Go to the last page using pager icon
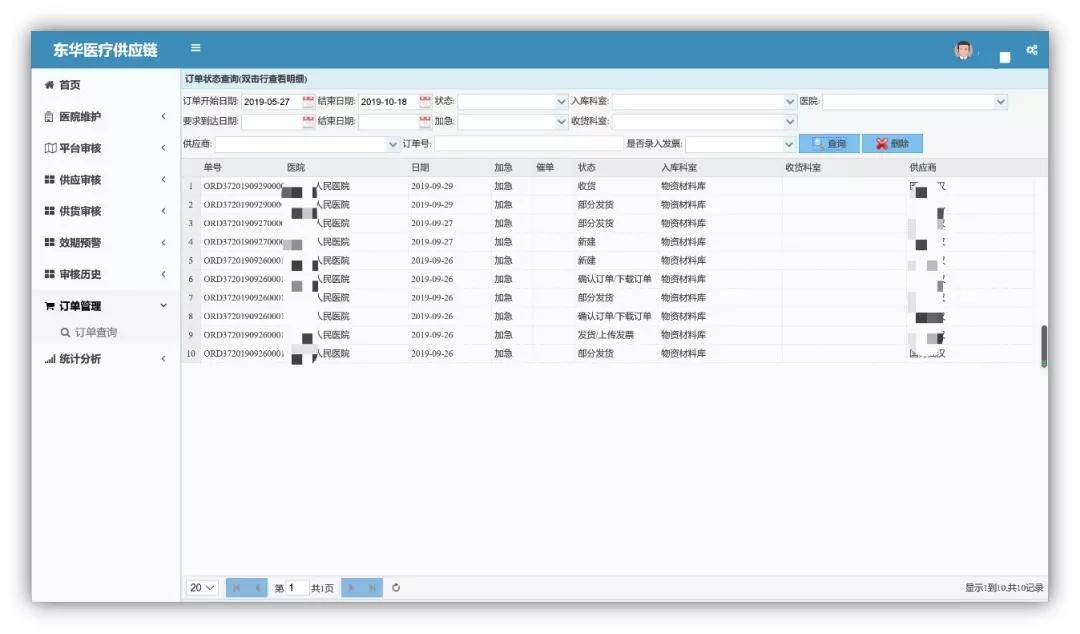The height and width of the screenshot is (634, 1080). point(372,588)
